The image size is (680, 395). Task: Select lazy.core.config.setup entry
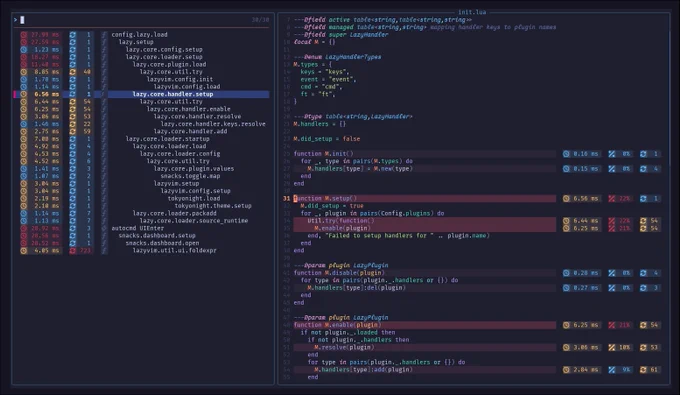(x=164, y=49)
